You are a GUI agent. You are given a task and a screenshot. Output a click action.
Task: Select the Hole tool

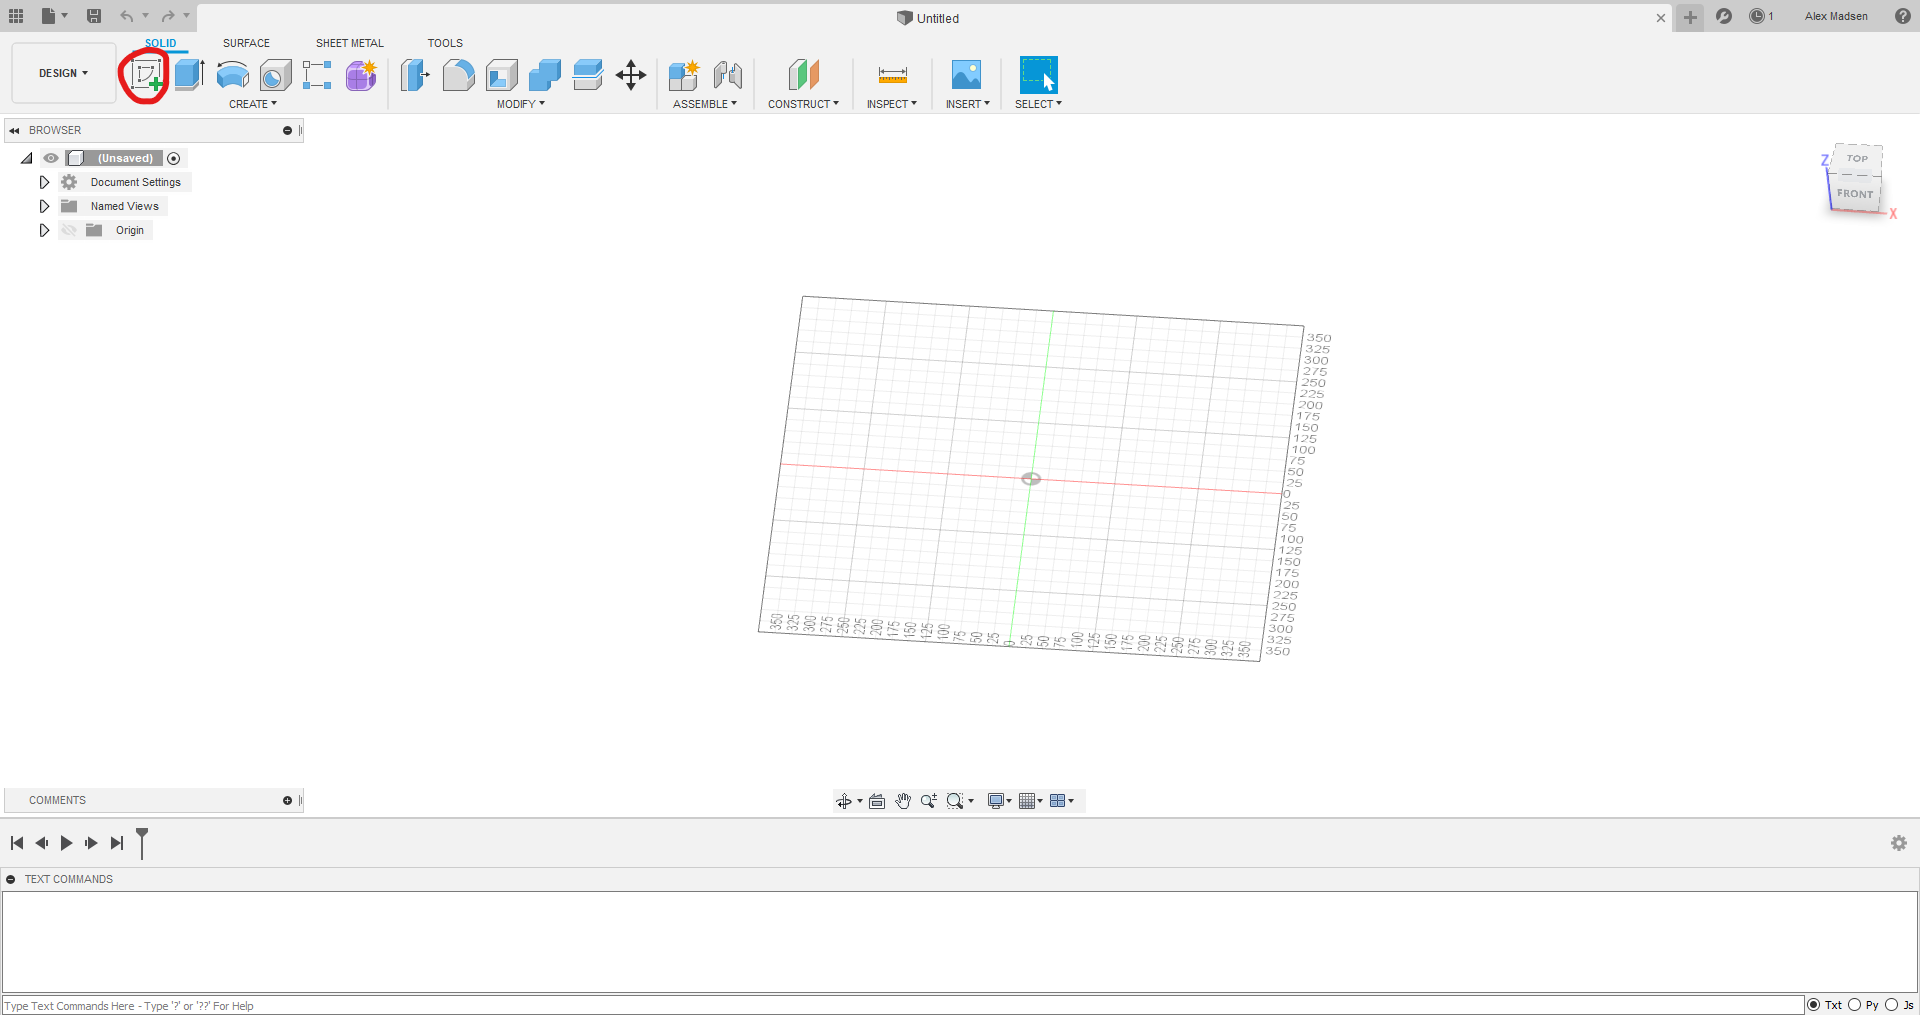275,75
